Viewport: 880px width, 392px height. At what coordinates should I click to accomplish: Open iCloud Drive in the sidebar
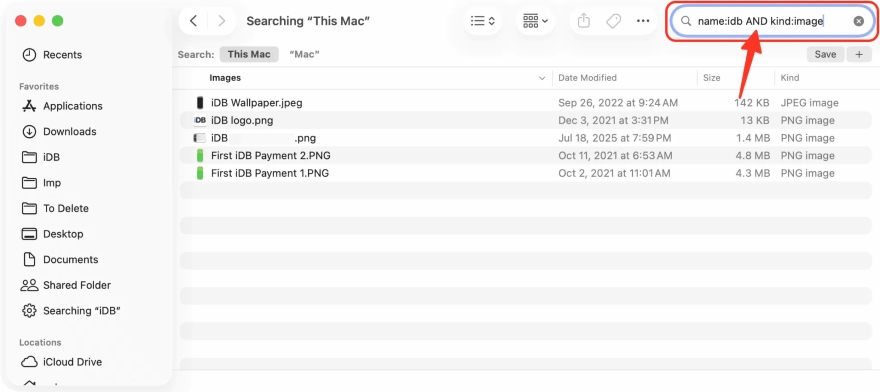pyautogui.click(x=72, y=362)
